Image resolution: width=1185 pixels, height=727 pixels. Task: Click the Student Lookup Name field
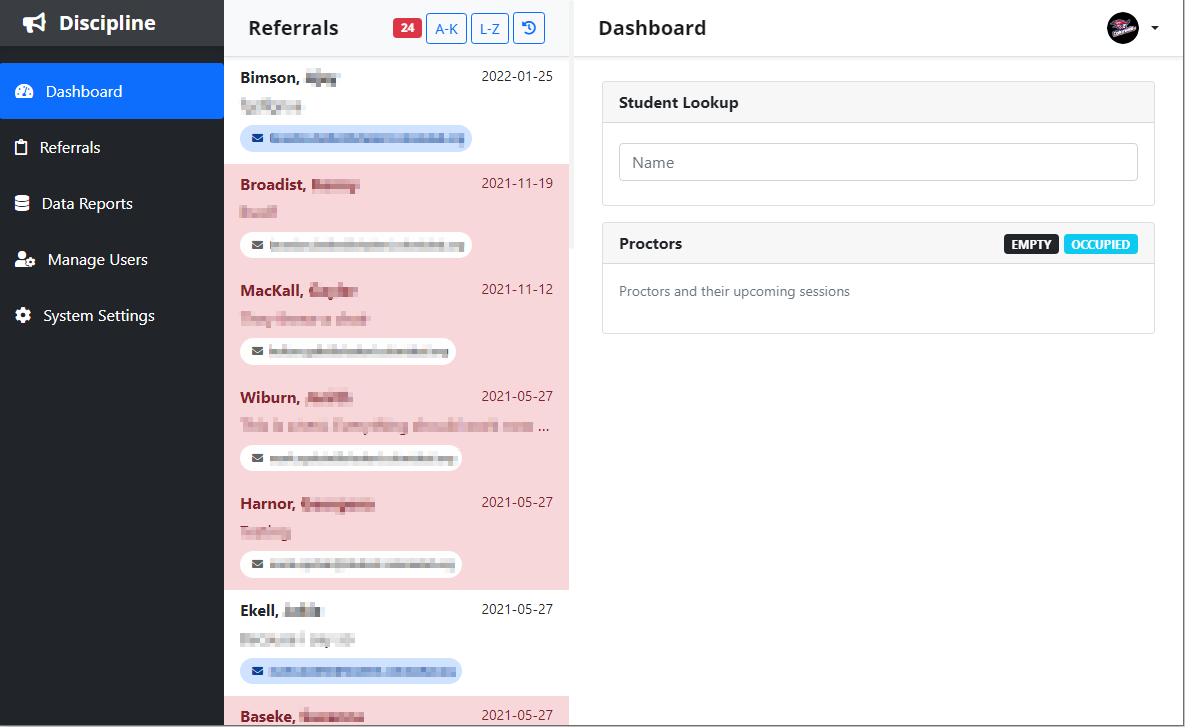[x=878, y=162]
